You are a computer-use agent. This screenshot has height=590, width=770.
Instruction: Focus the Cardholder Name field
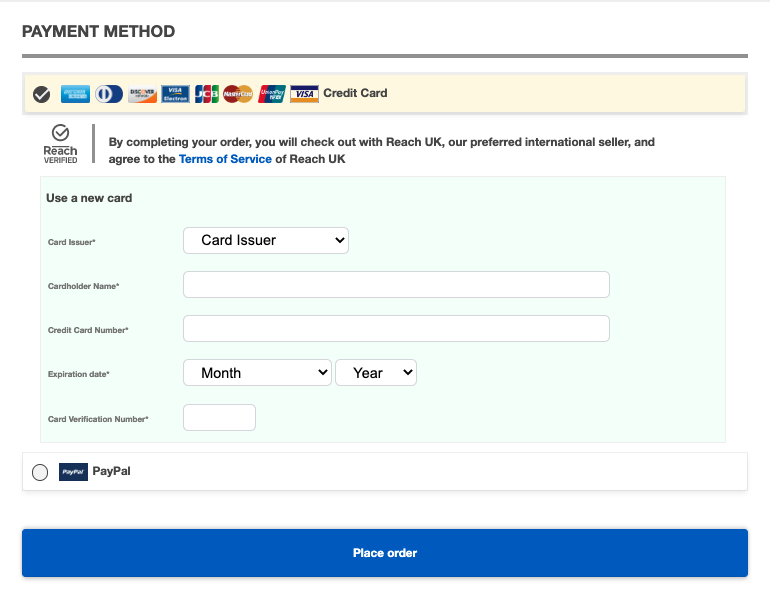pos(396,284)
